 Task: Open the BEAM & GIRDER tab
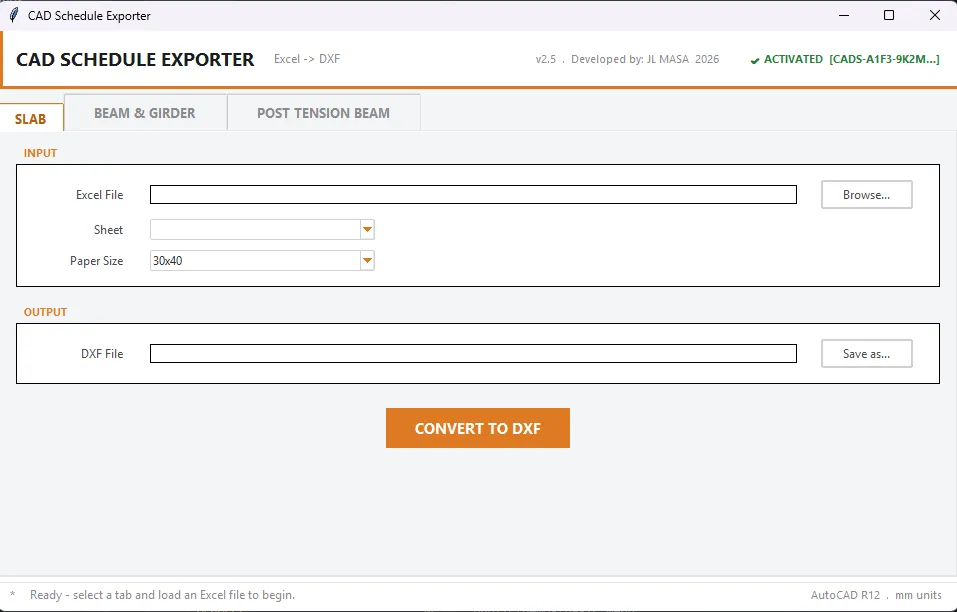[x=145, y=113]
